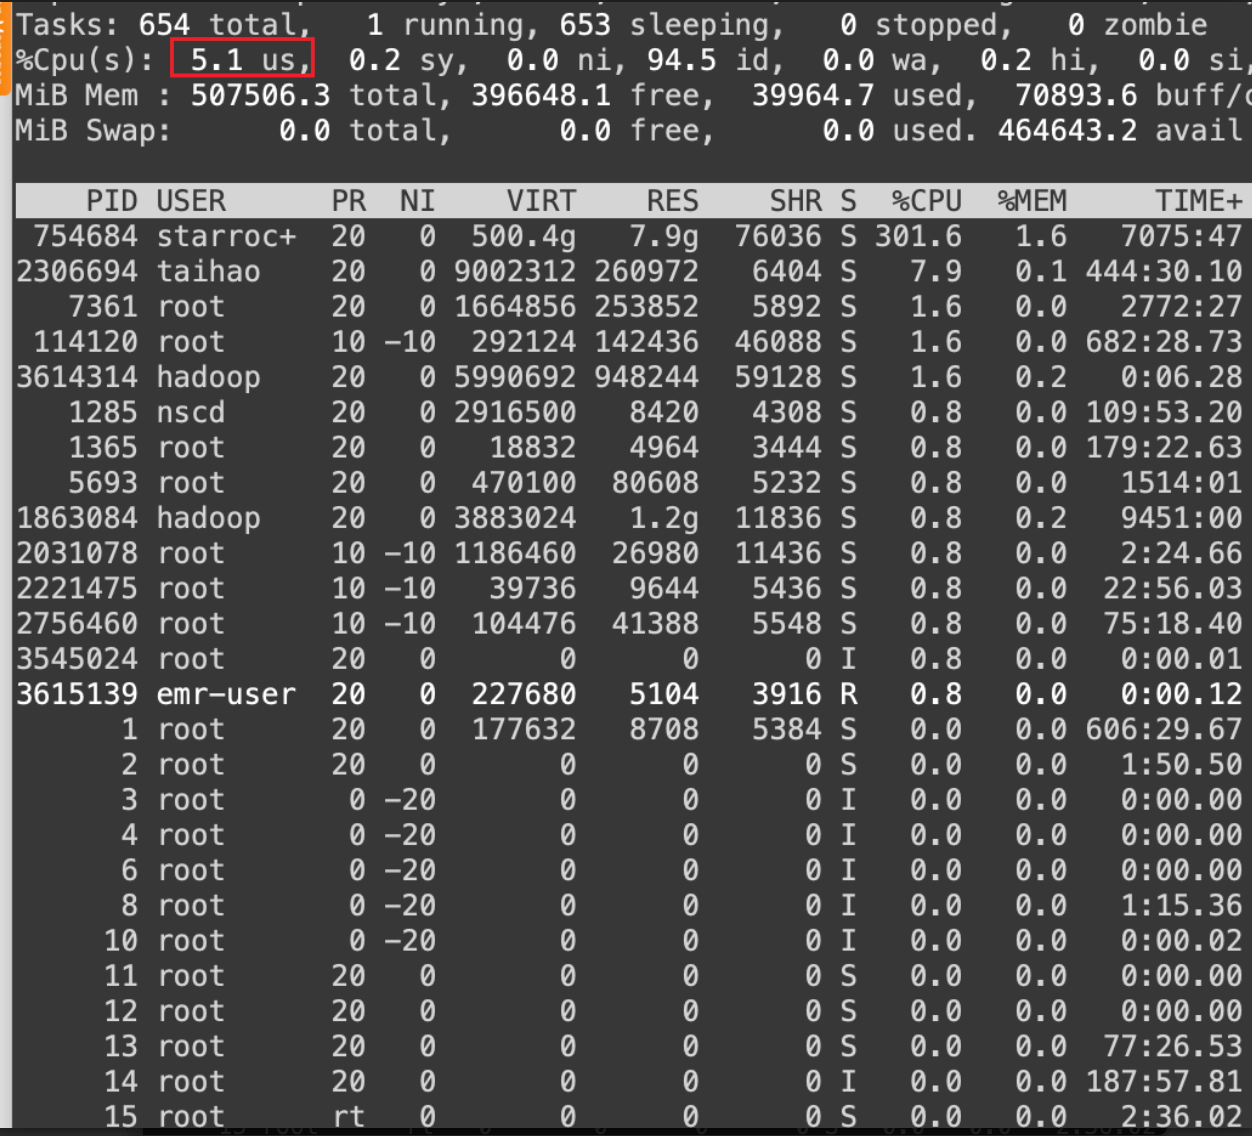The height and width of the screenshot is (1136, 1252).
Task: Click the %CPU column header
Action: point(926,201)
